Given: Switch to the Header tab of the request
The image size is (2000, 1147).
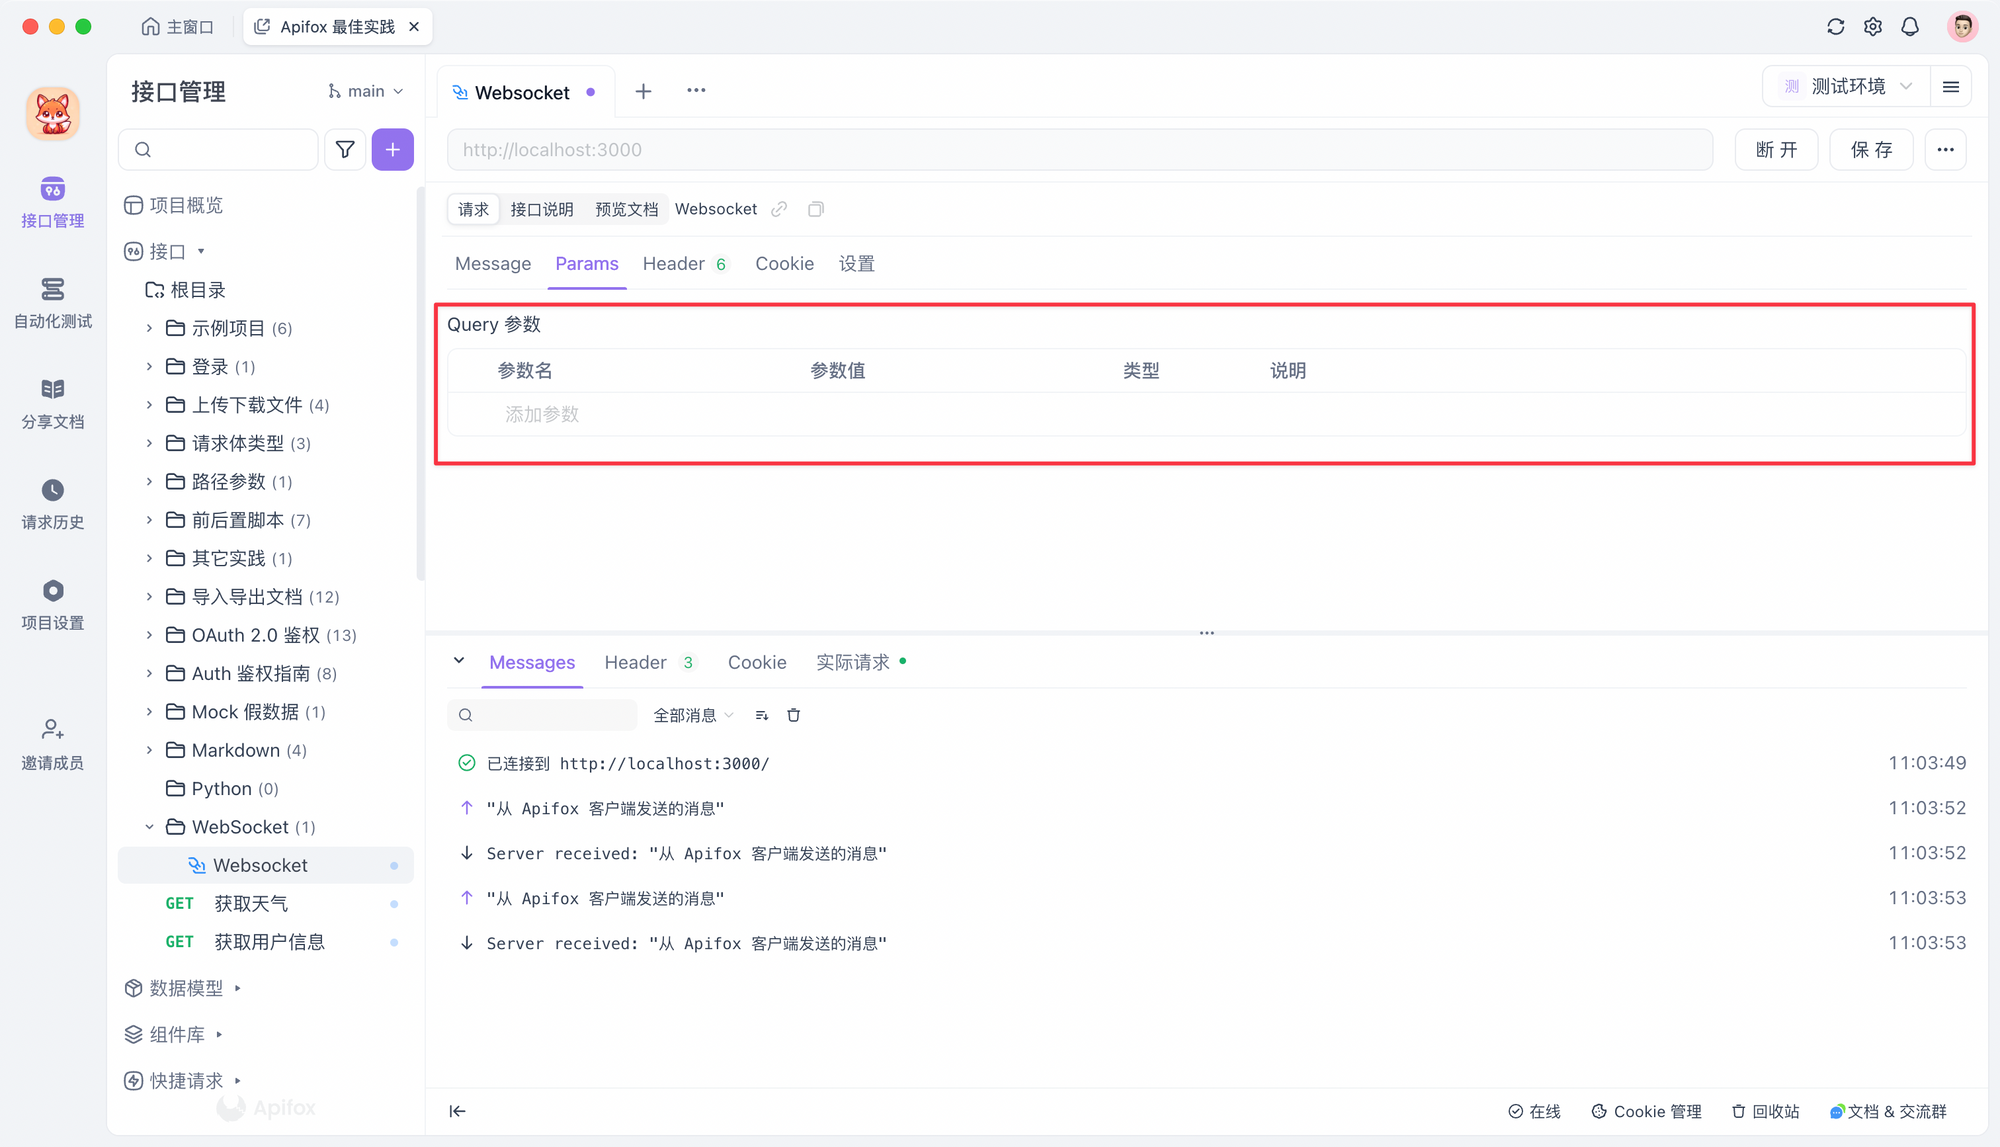Looking at the screenshot, I should 675,263.
